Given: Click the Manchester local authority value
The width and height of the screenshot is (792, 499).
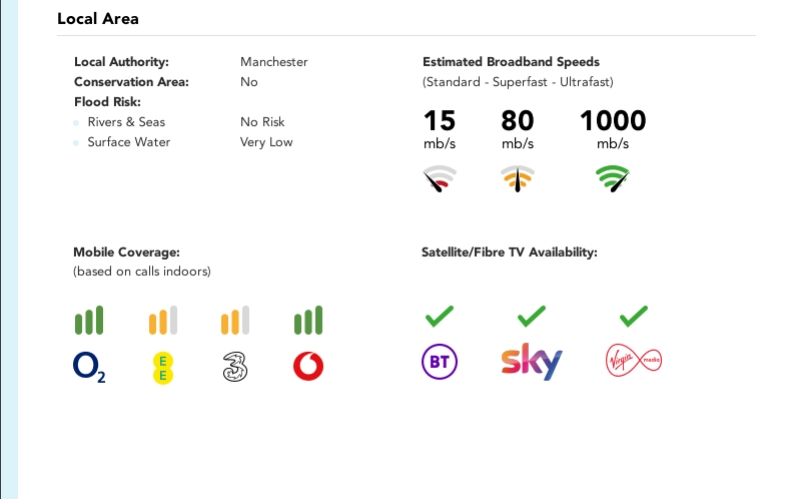Looking at the screenshot, I should click(x=274, y=62).
